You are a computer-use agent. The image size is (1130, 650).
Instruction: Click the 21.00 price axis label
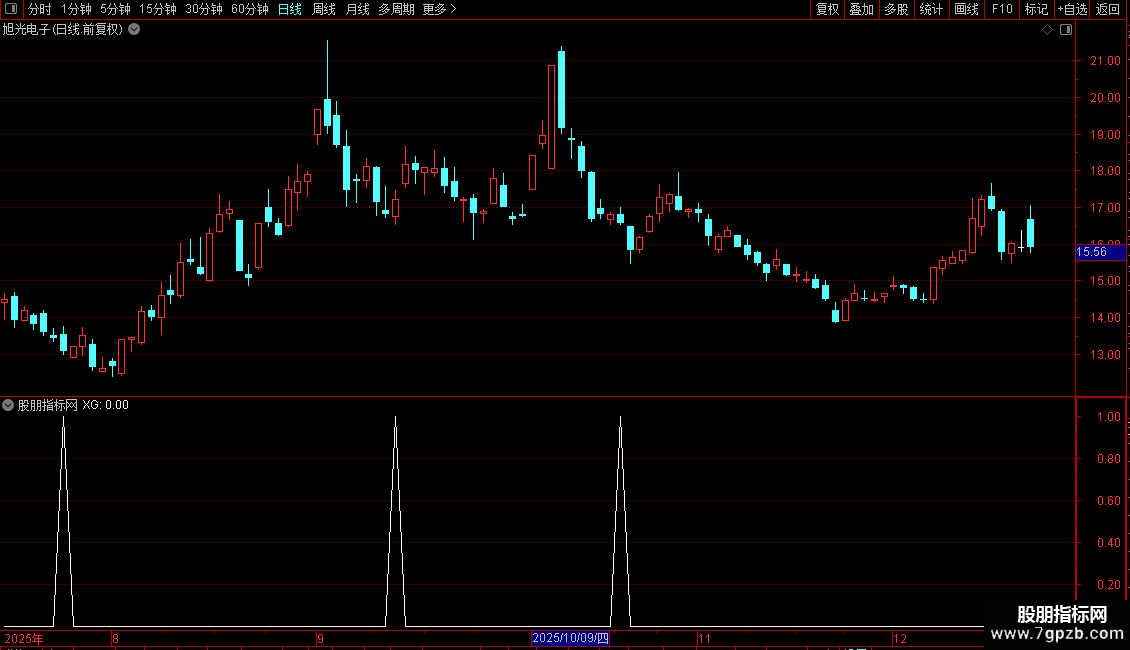click(1105, 61)
